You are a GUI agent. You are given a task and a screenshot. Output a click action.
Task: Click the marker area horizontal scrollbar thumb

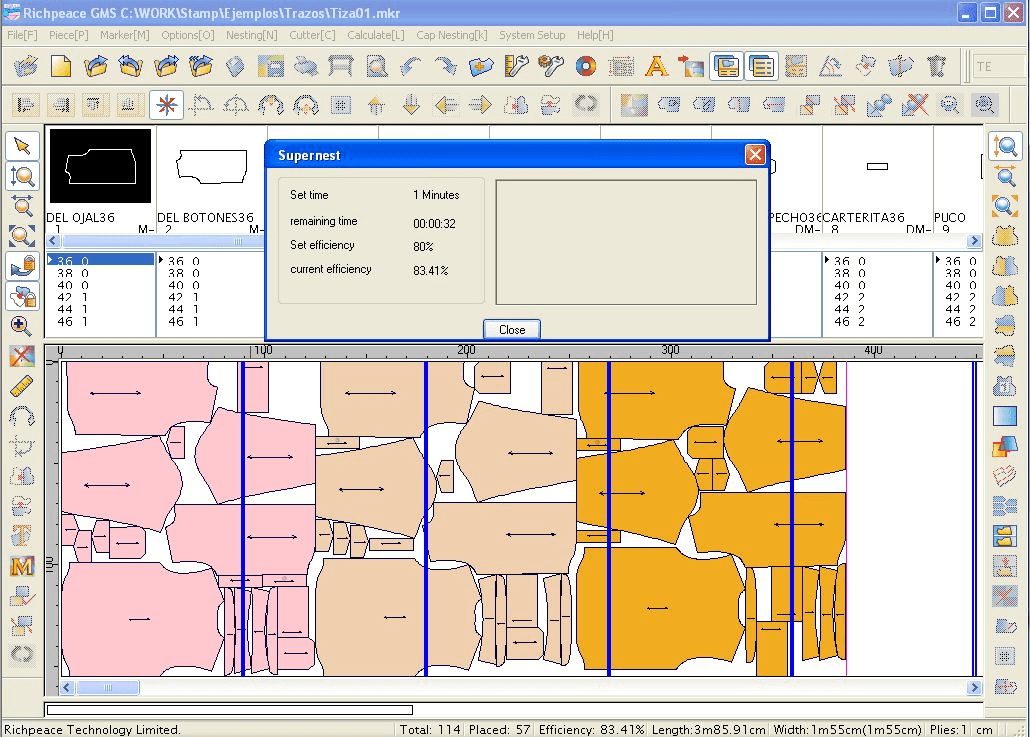[108, 688]
